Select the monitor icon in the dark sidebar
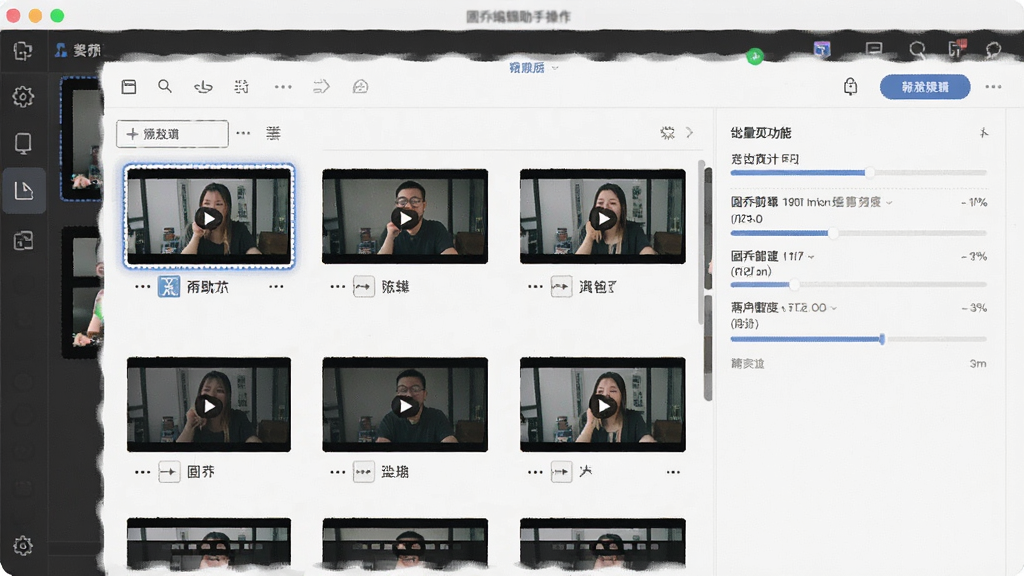 (x=23, y=144)
